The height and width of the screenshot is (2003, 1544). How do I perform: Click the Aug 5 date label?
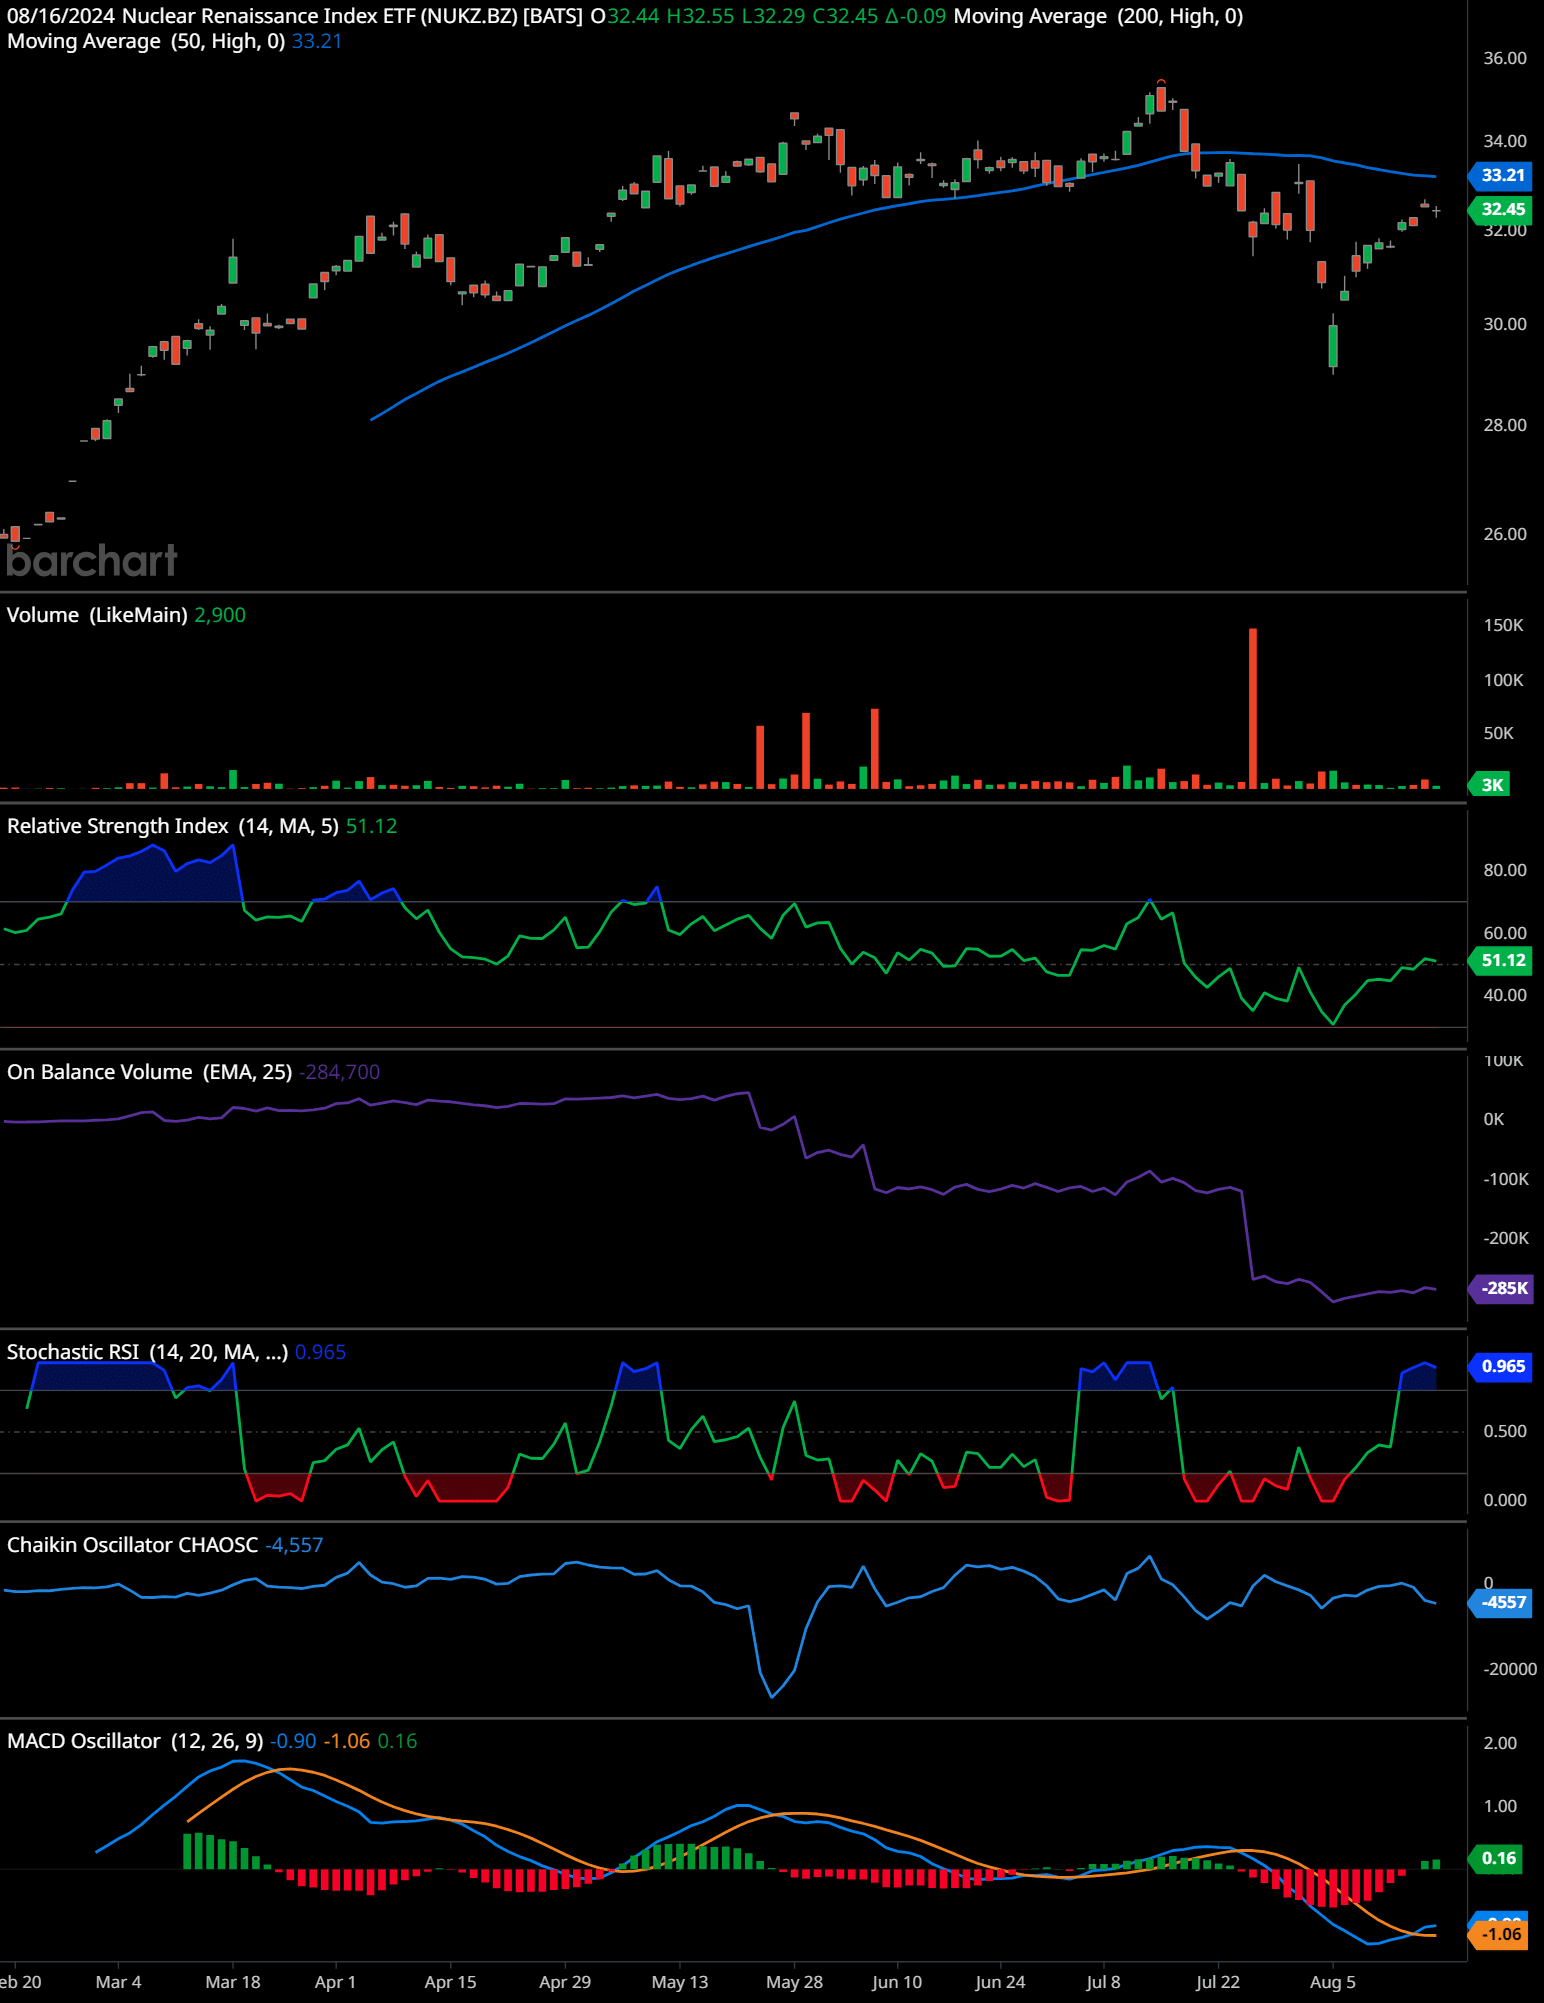coord(1332,1982)
